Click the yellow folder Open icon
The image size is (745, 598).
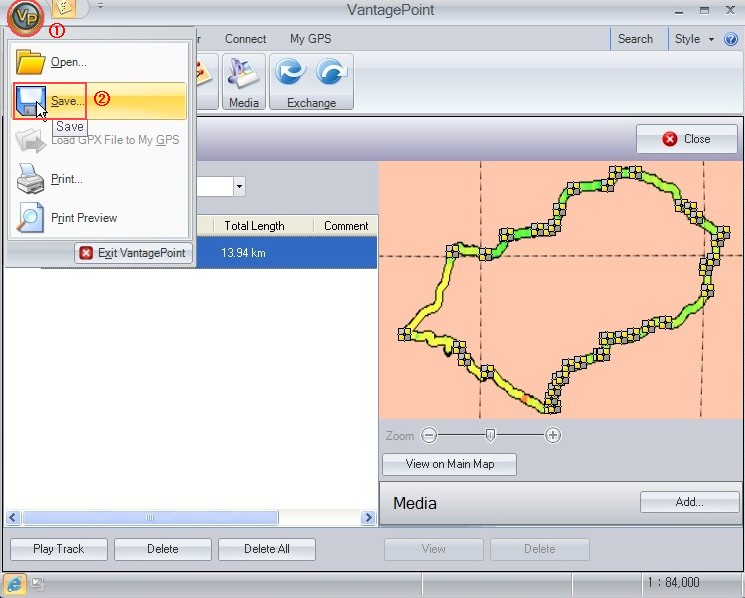point(30,62)
